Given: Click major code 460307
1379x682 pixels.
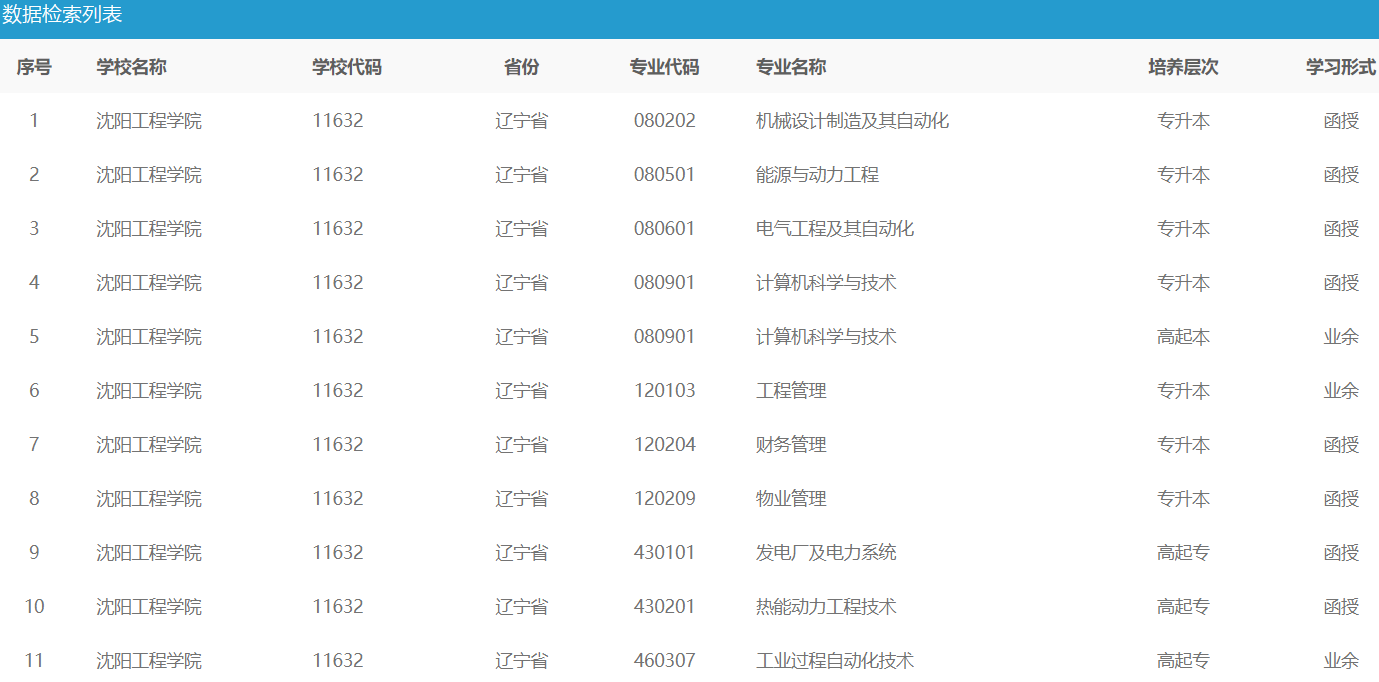Looking at the screenshot, I should coord(664,661).
